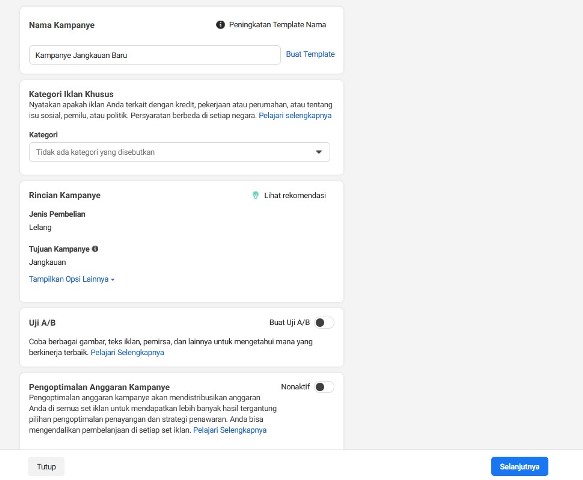The image size is (583, 480).
Task: Click the Nonaktif status label
Action: 295,387
